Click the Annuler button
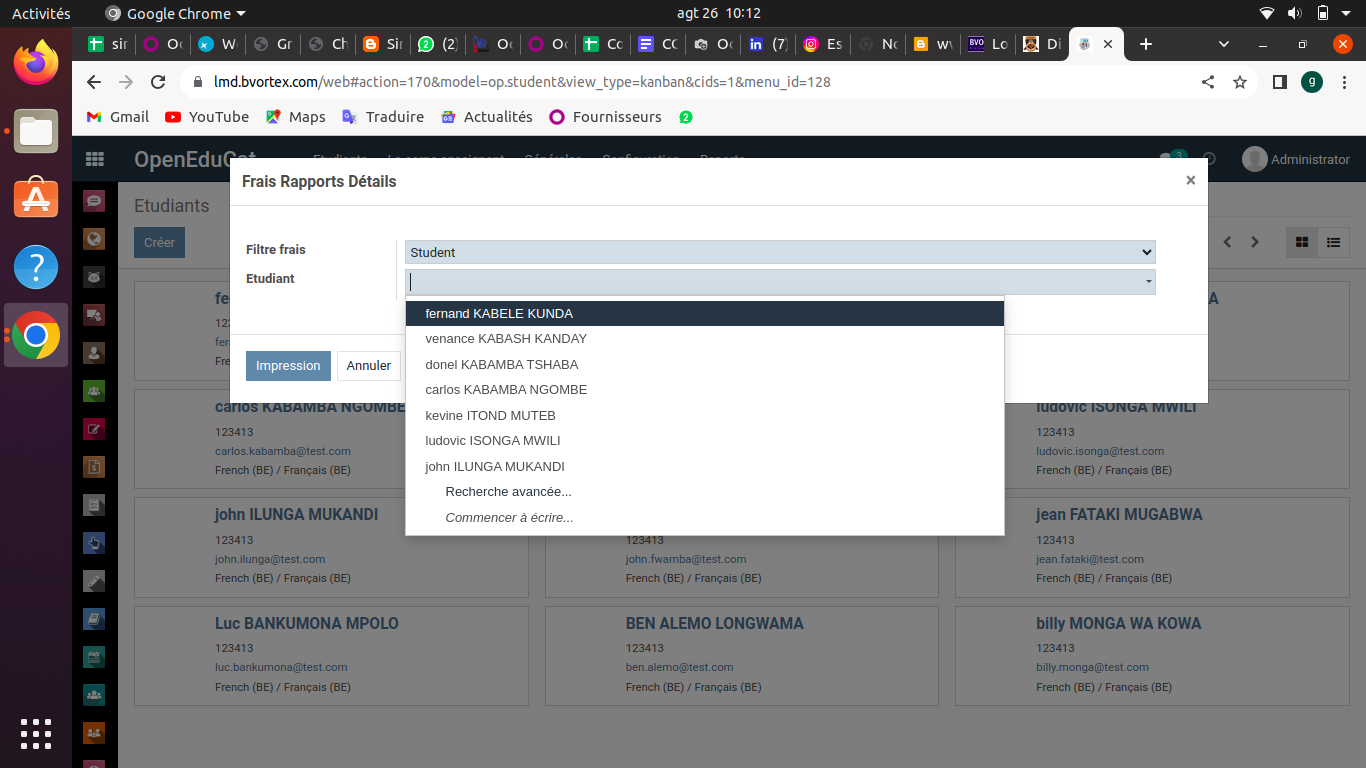The height and width of the screenshot is (768, 1366). pos(368,366)
